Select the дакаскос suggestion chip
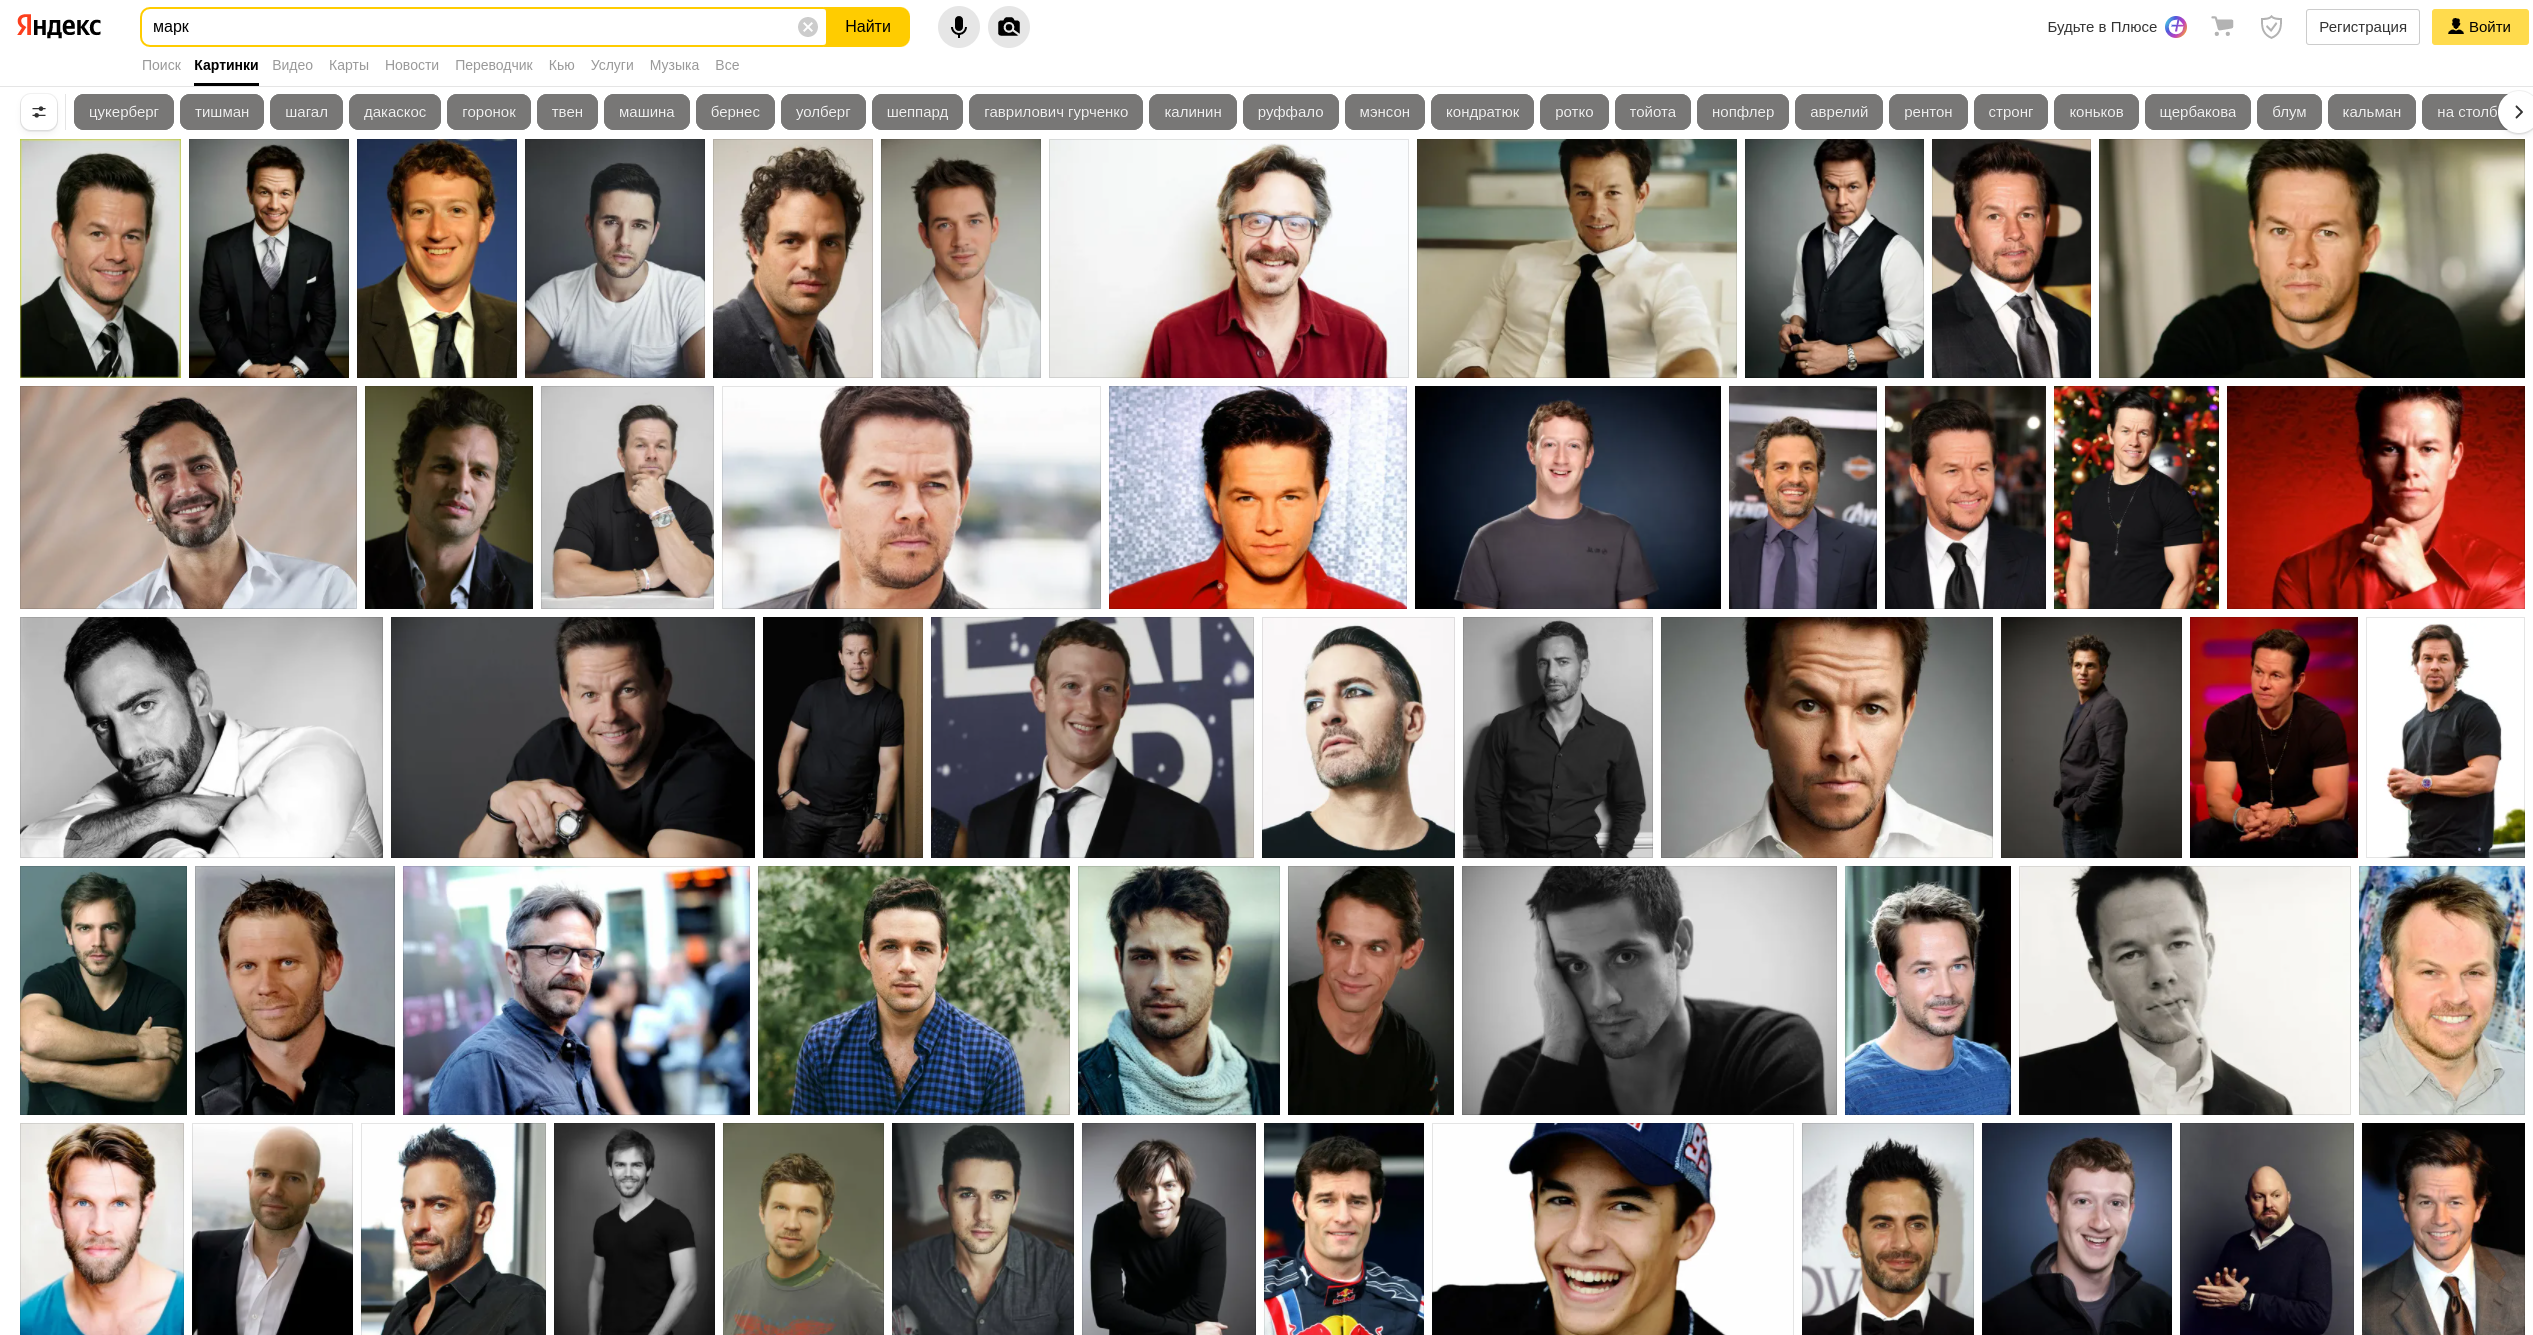The height and width of the screenshot is (1335, 2533). coord(395,112)
